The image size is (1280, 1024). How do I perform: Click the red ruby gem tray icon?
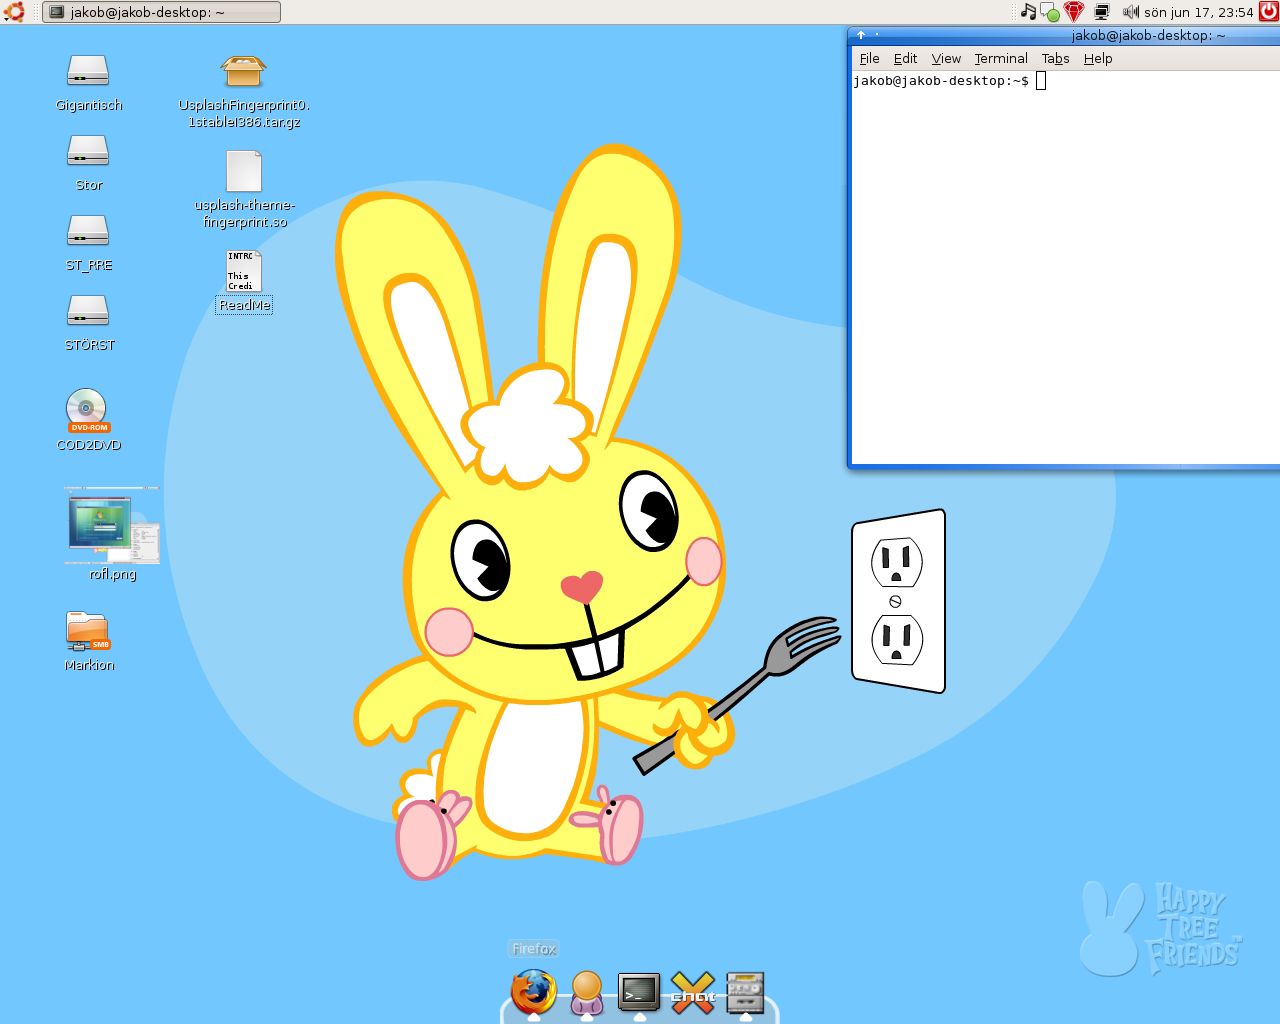click(x=1074, y=12)
